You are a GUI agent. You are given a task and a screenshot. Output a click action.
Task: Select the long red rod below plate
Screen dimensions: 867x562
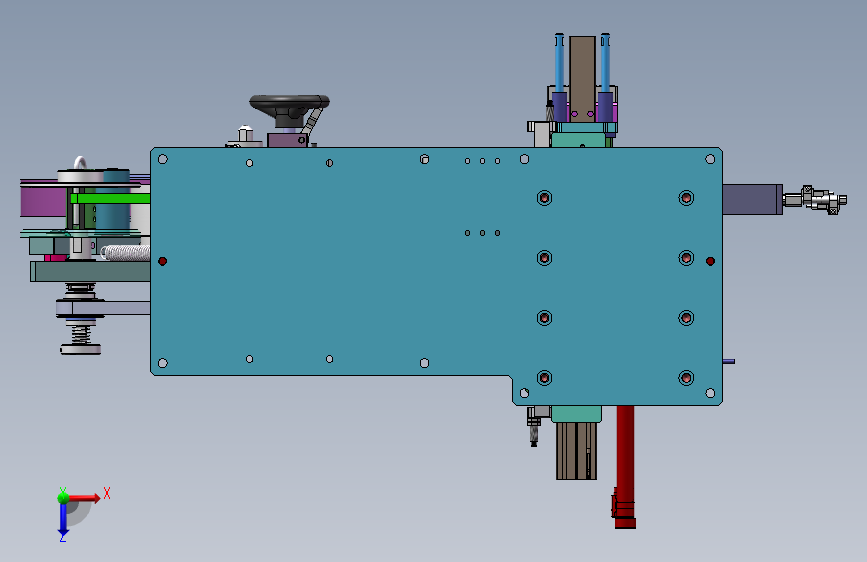(x=625, y=466)
